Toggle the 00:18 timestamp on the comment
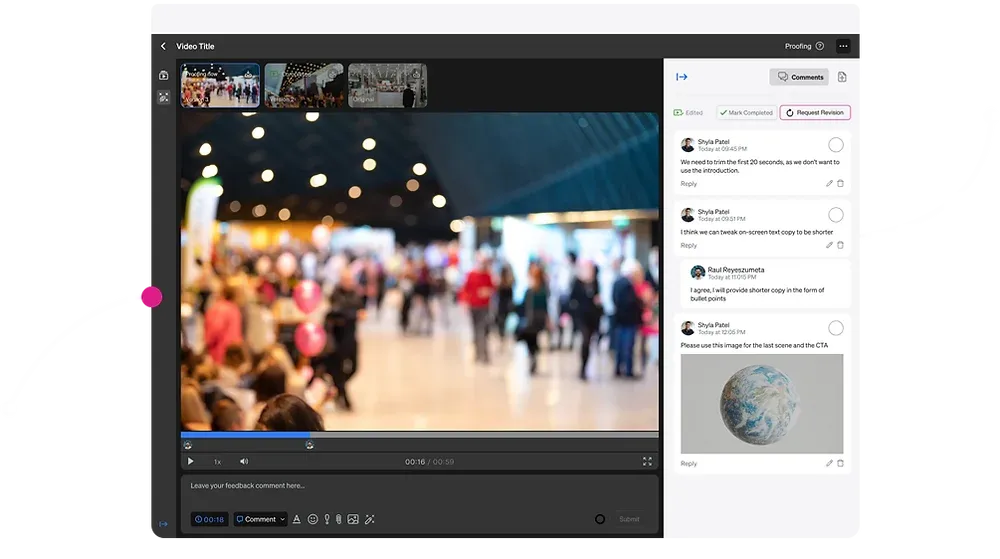 pyautogui.click(x=209, y=519)
